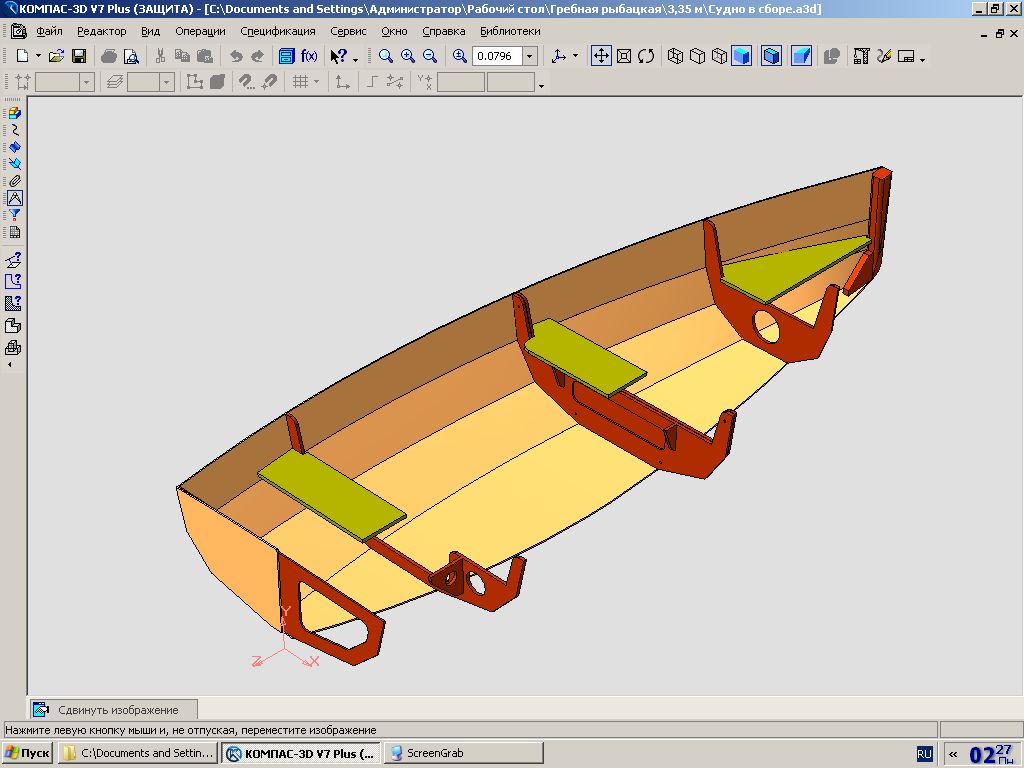This screenshot has width=1024, height=768.
Task: Toggle wireframe display mode
Action: coord(675,56)
